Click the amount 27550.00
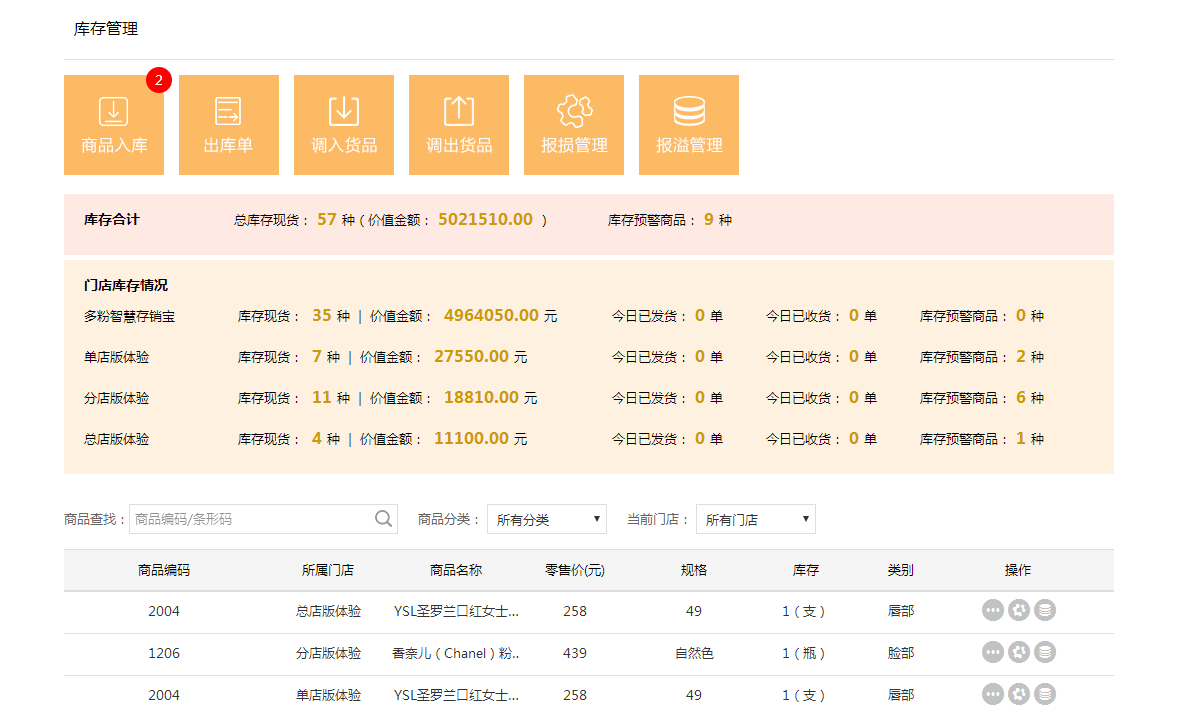Viewport: 1180px width, 716px height. (471, 356)
